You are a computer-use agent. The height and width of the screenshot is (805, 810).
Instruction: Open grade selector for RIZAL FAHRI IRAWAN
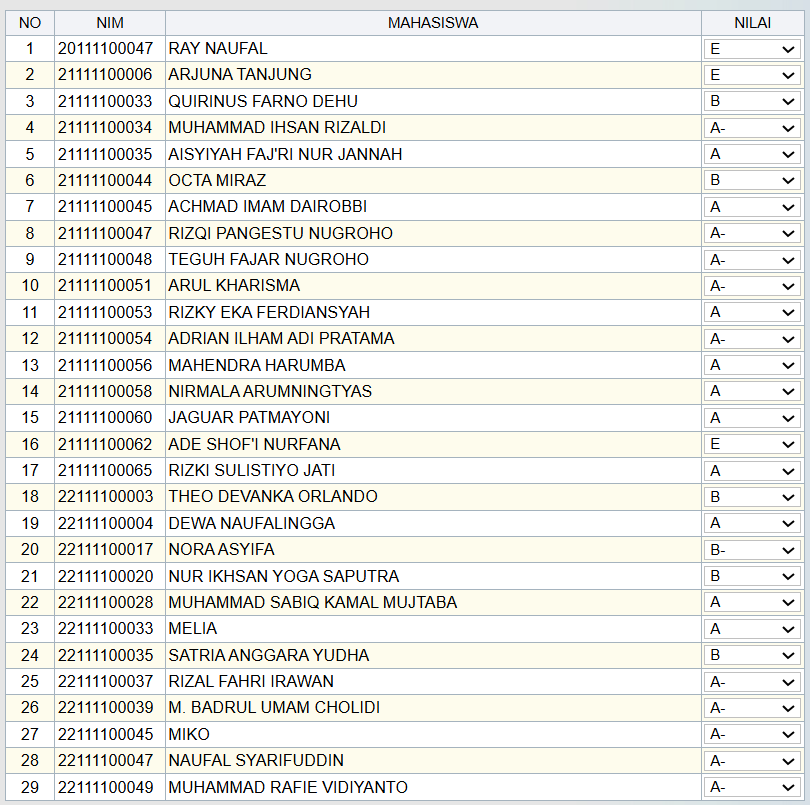pos(752,682)
